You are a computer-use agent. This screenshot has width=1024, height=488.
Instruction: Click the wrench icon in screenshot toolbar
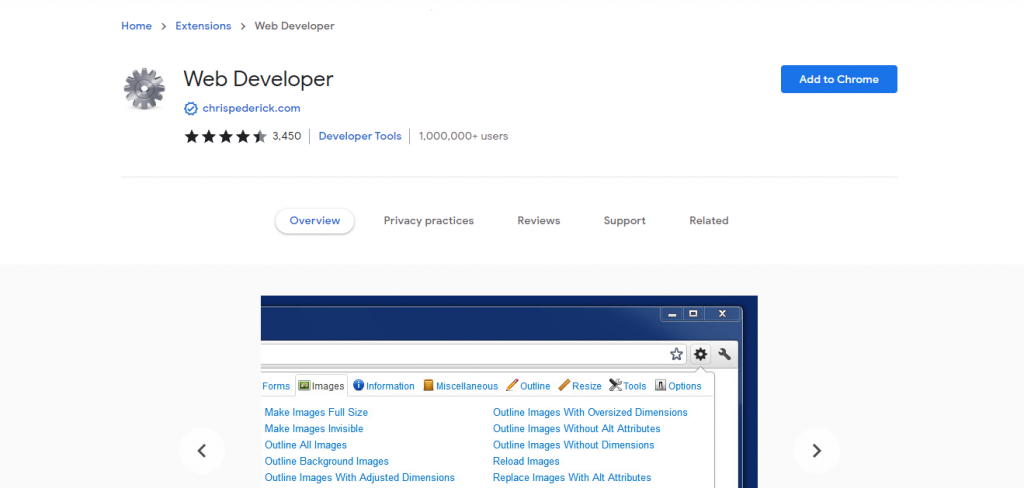point(725,354)
